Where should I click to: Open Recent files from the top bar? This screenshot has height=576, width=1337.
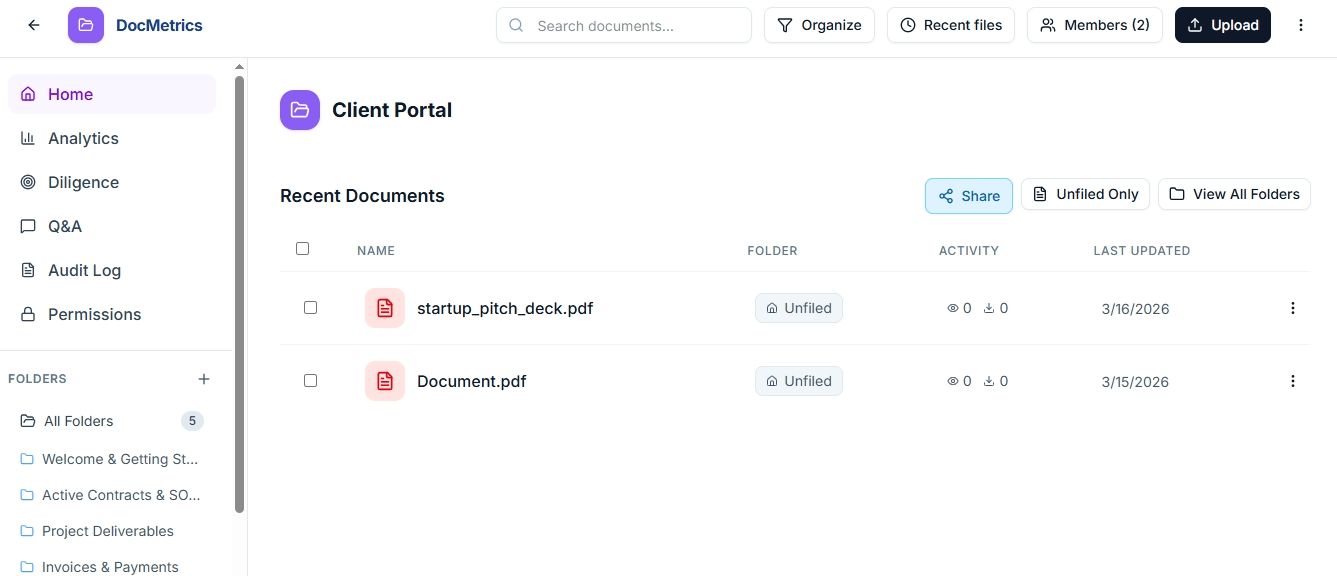(950, 24)
